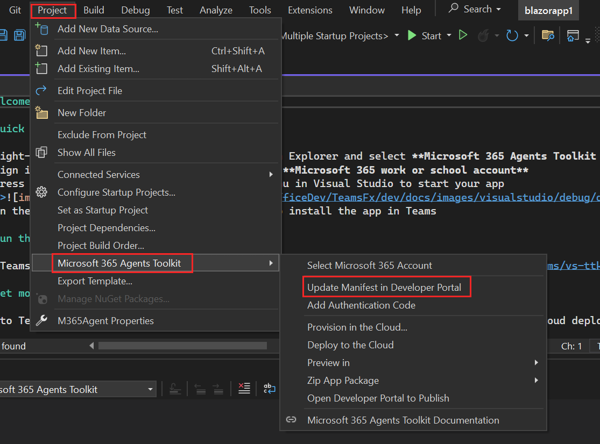The image size is (600, 444).
Task: Select New Folder menu entry
Action: 157,113
